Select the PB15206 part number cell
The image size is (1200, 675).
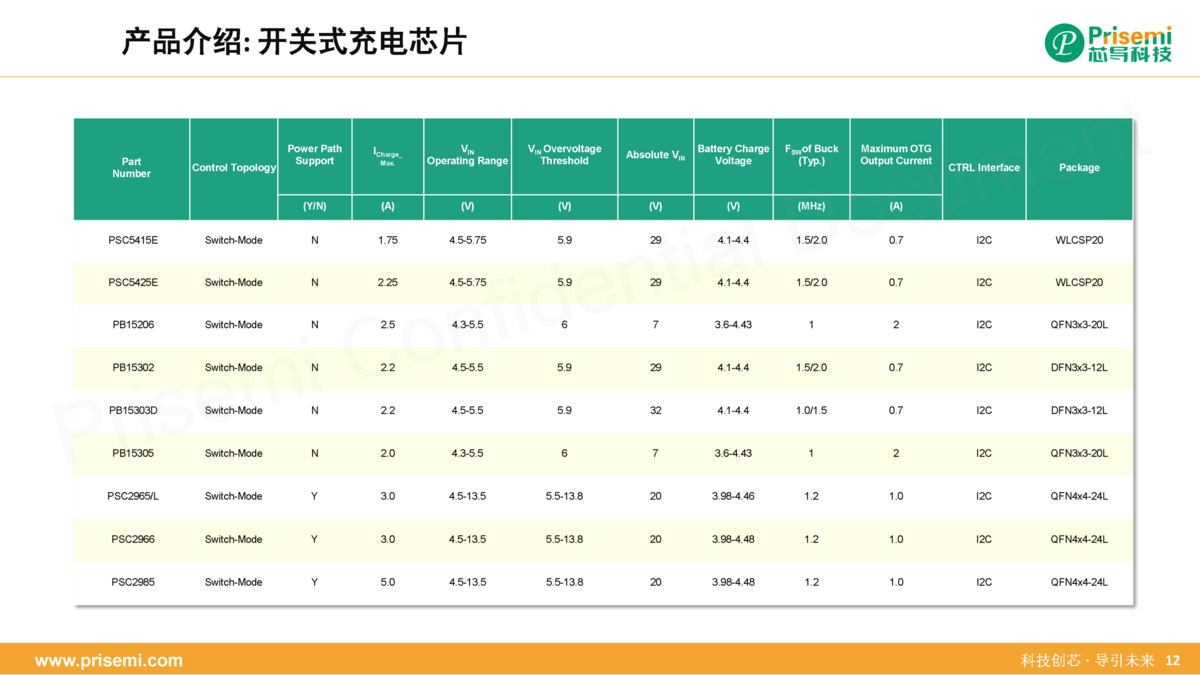pos(133,325)
